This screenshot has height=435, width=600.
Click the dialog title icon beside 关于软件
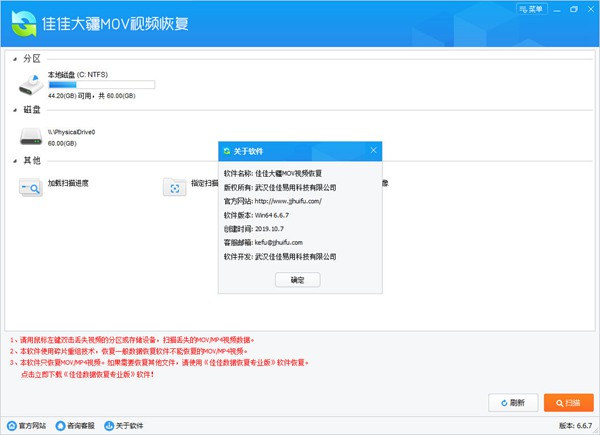click(227, 151)
